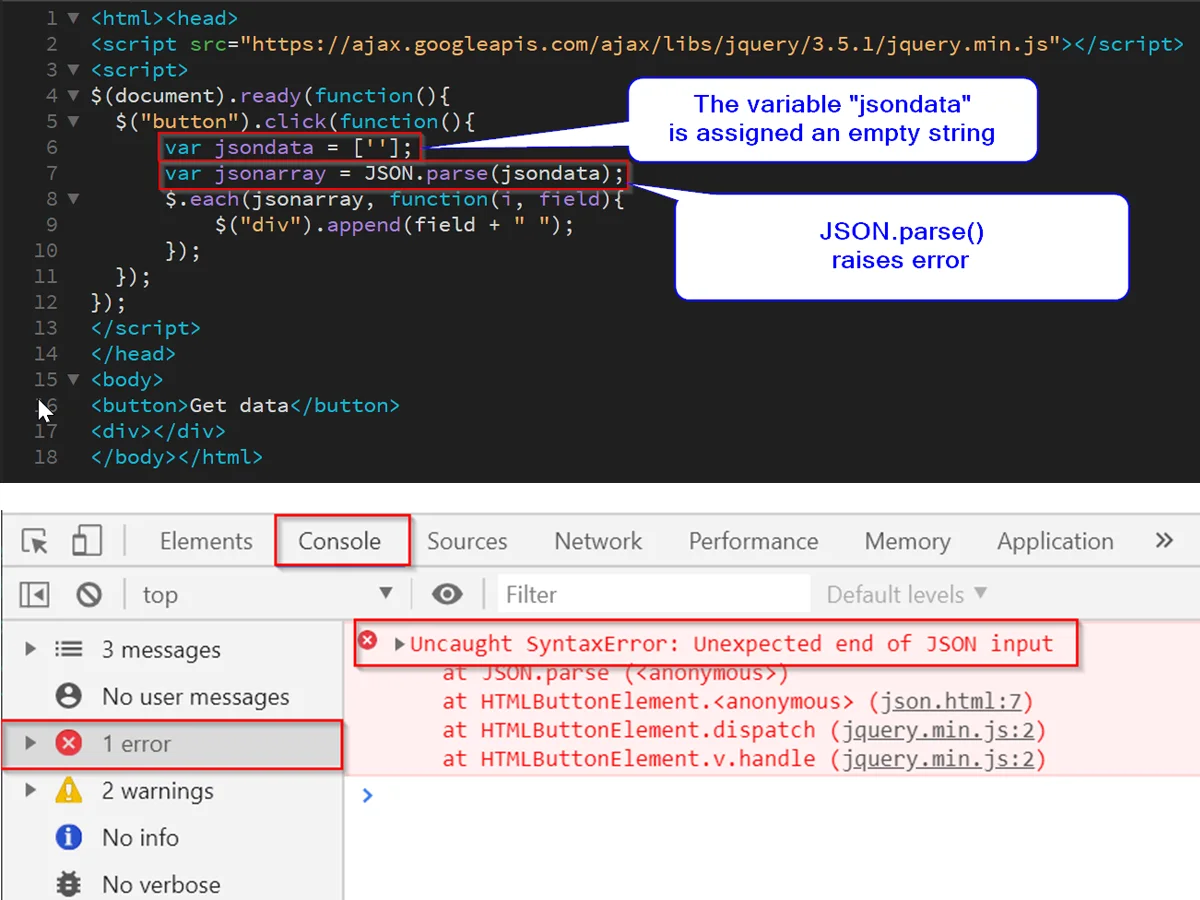Screen dimensions: 1200x900
Task: Click the error icon beside Uncaught SyntaxError
Action: [368, 640]
